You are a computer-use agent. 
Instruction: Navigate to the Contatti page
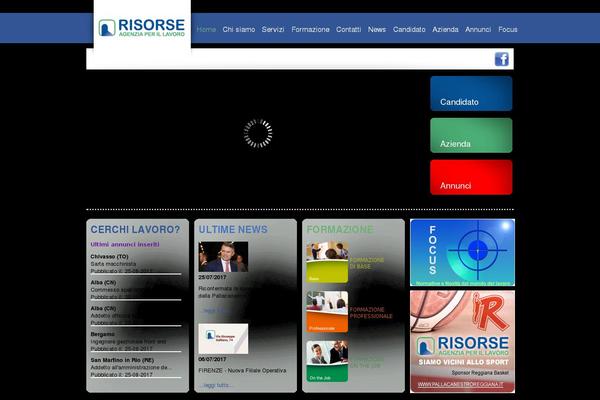[x=349, y=29]
